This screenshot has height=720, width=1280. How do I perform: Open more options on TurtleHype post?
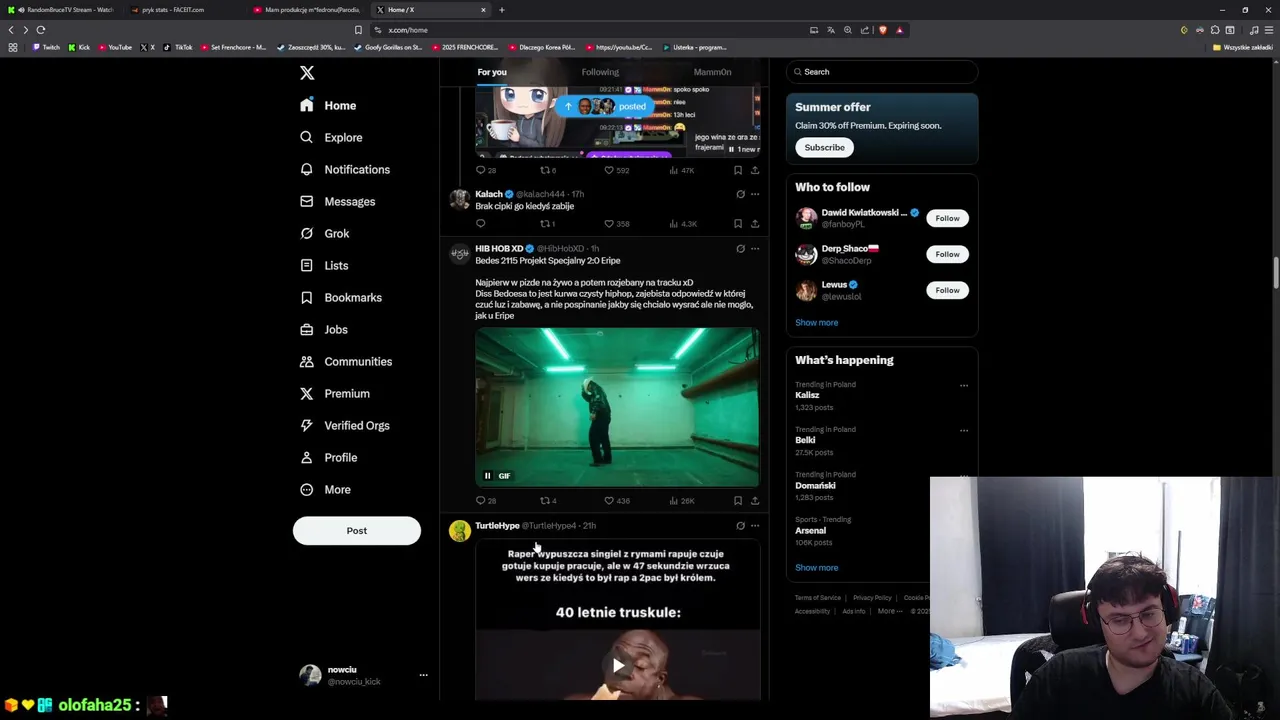tap(755, 526)
